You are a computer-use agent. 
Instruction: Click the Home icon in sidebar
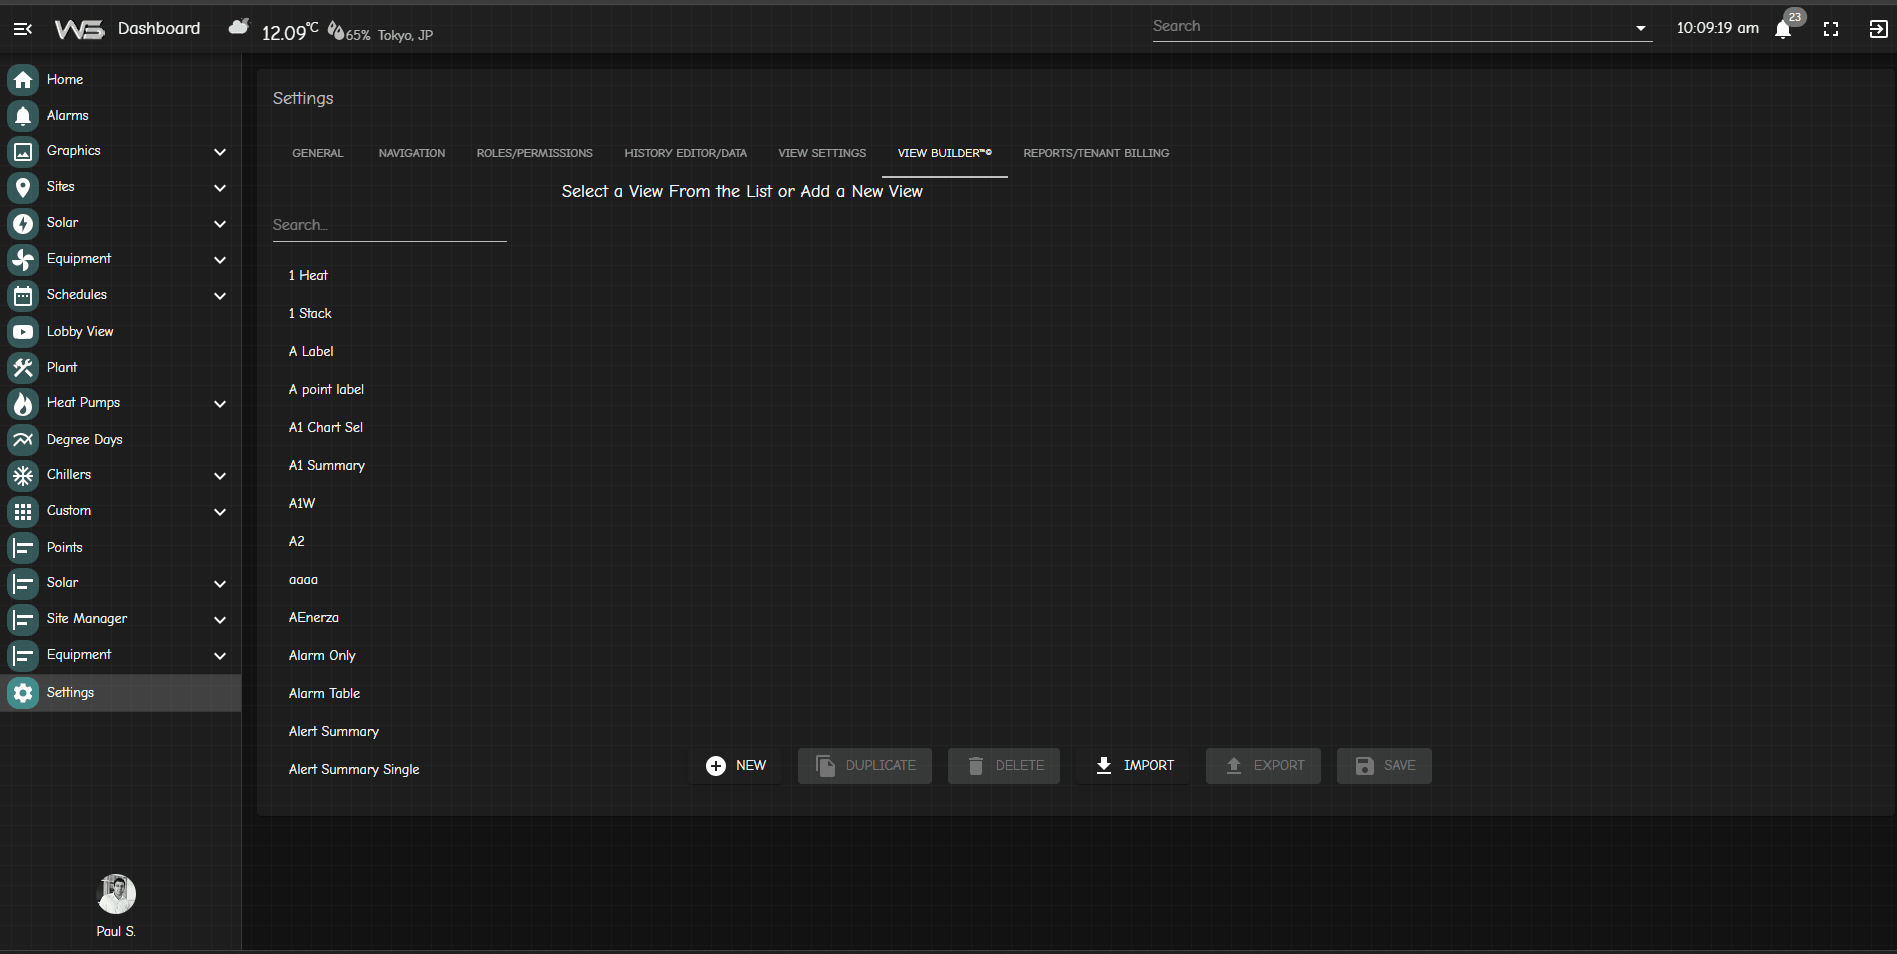(x=23, y=80)
